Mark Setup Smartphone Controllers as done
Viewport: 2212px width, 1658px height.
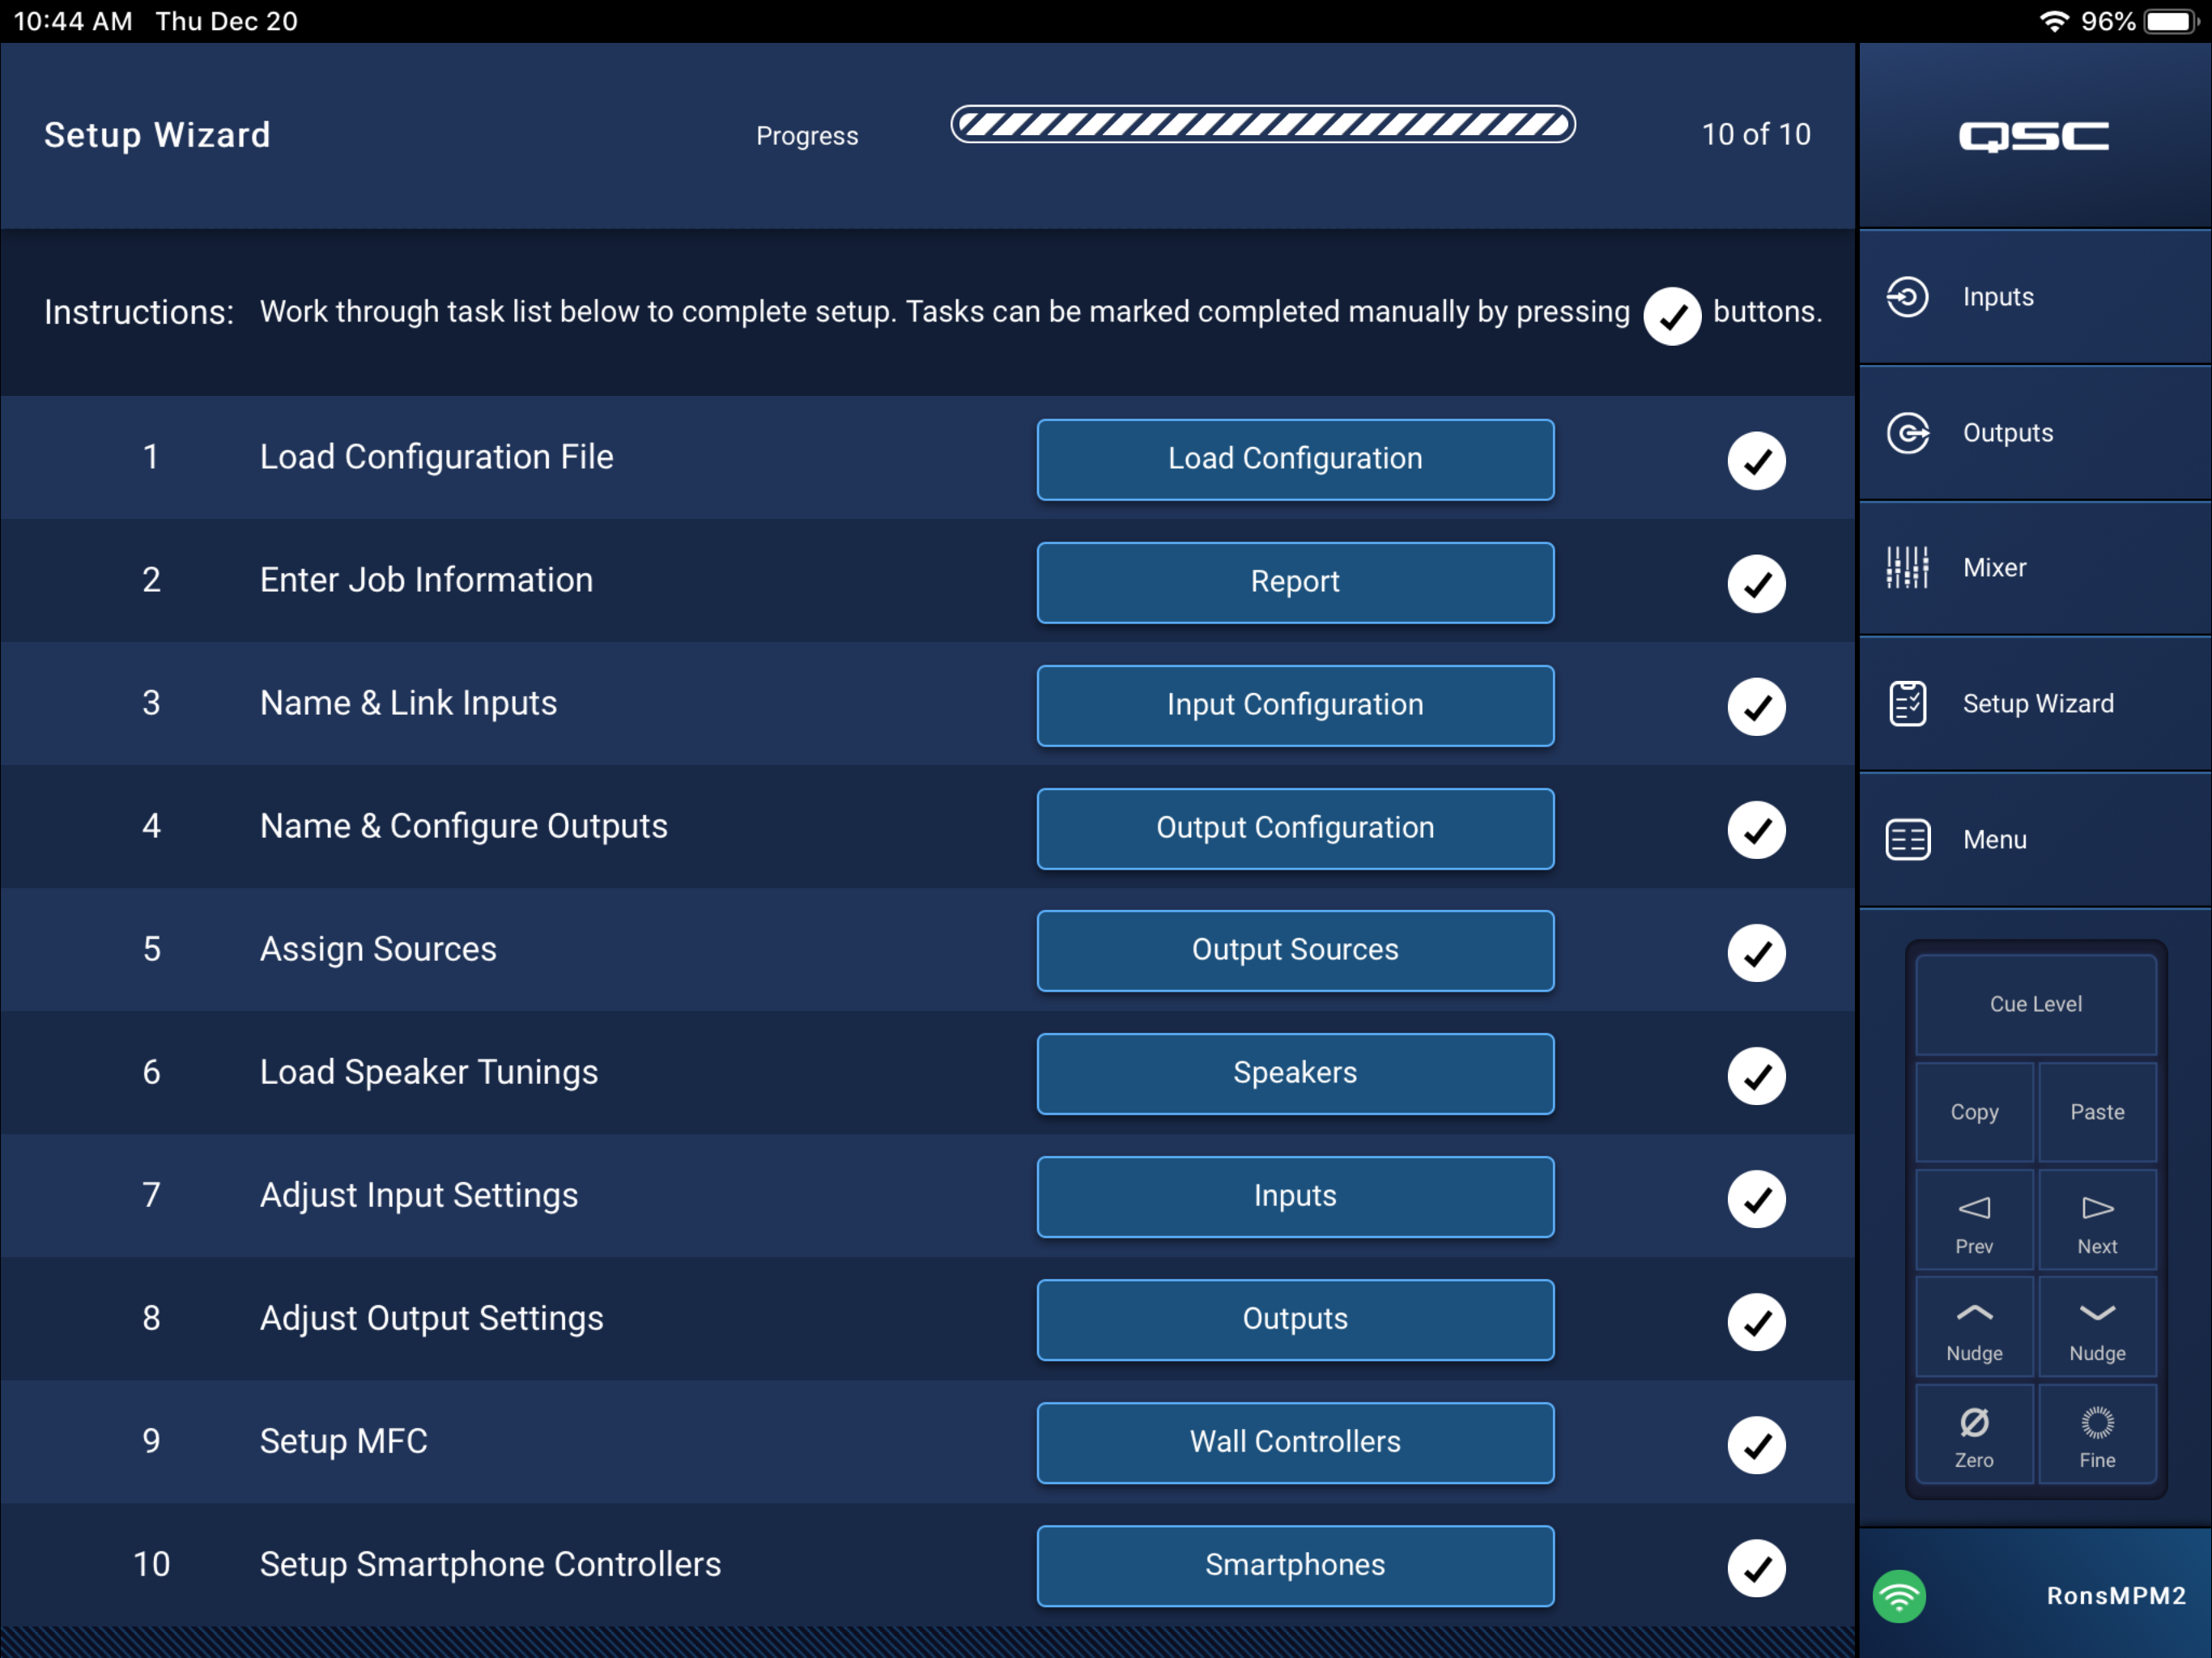point(1757,1568)
